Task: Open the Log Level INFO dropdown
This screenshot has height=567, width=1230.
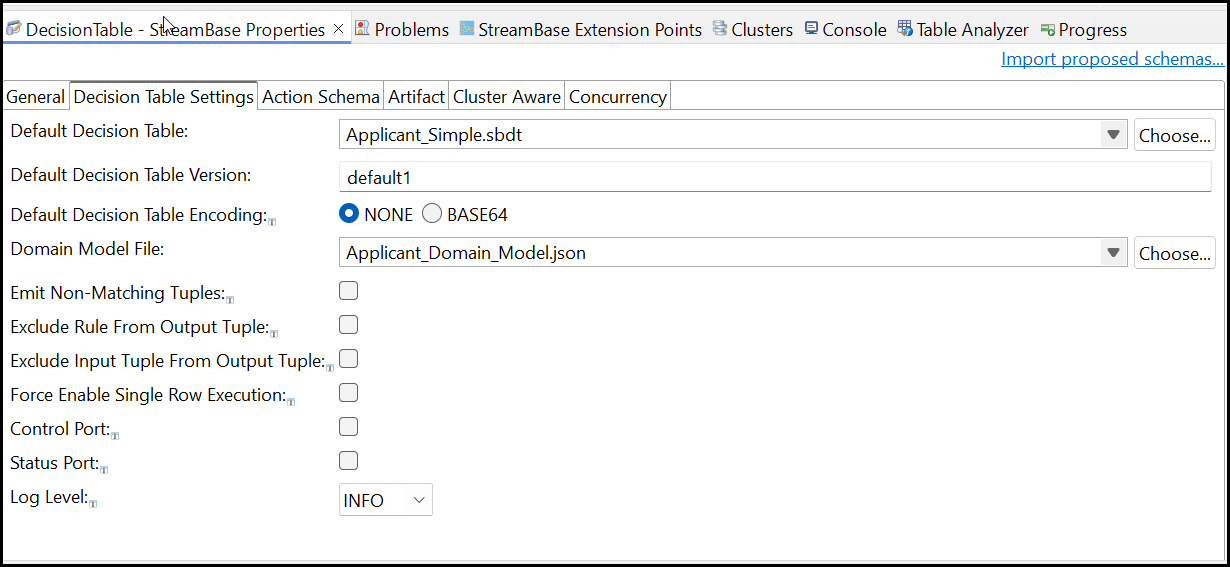Action: point(385,500)
